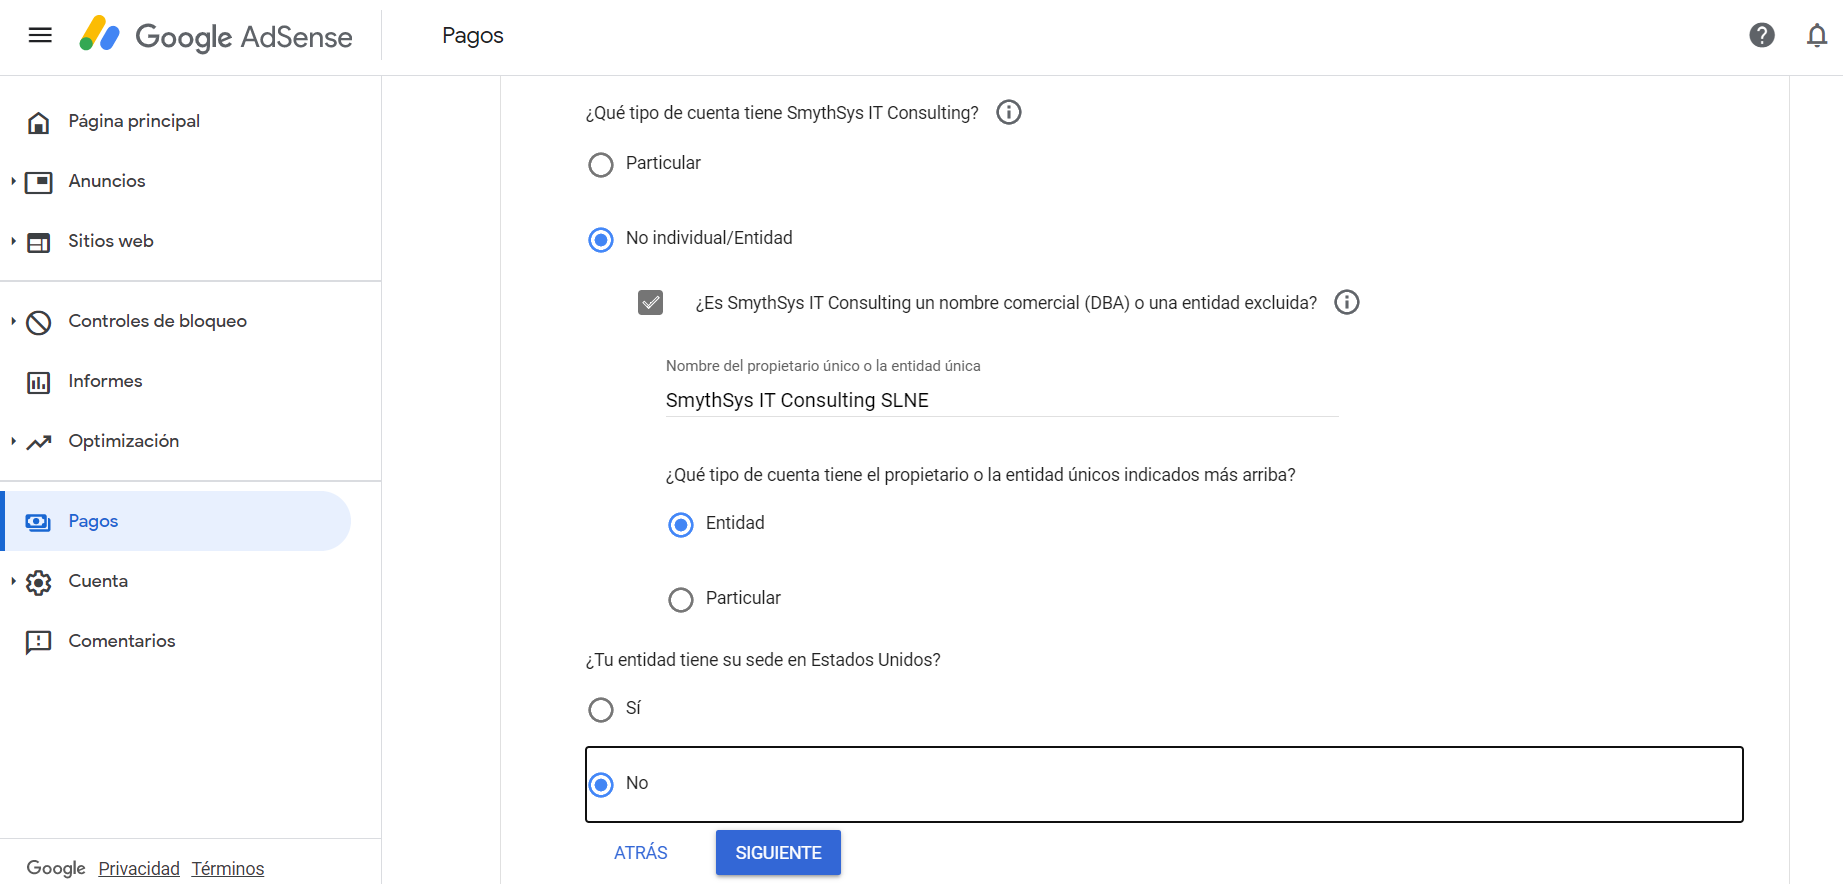Click the Página principal home icon
Viewport: 1843px width, 884px height.
coord(39,122)
